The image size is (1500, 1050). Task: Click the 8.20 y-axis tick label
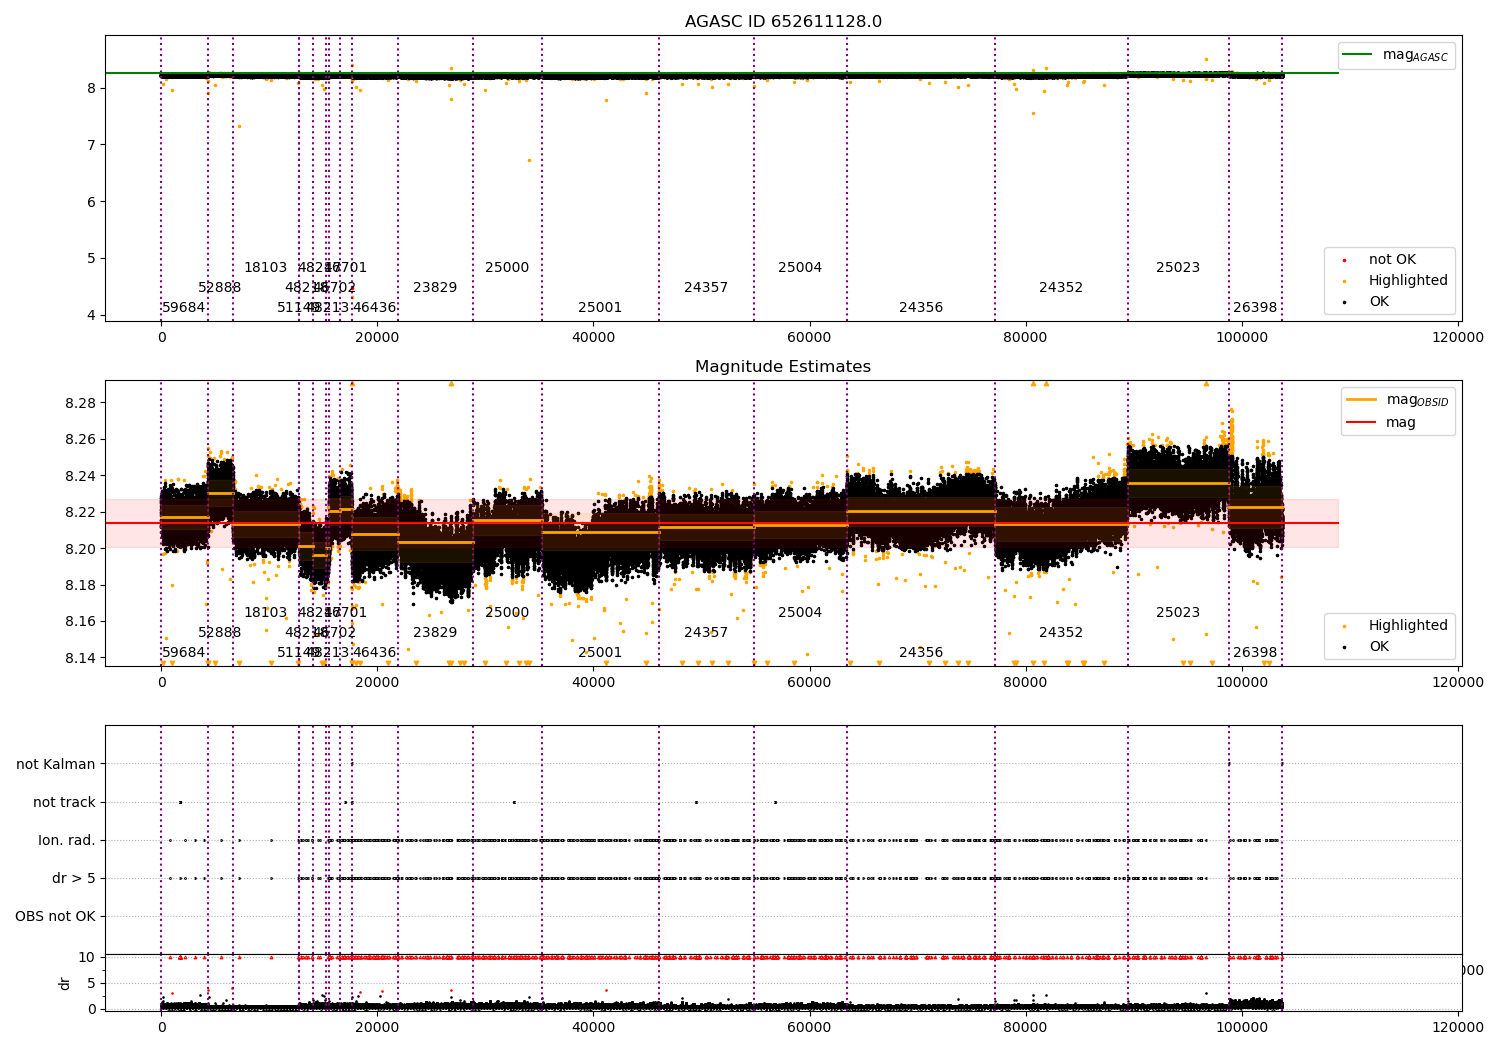pos(82,549)
